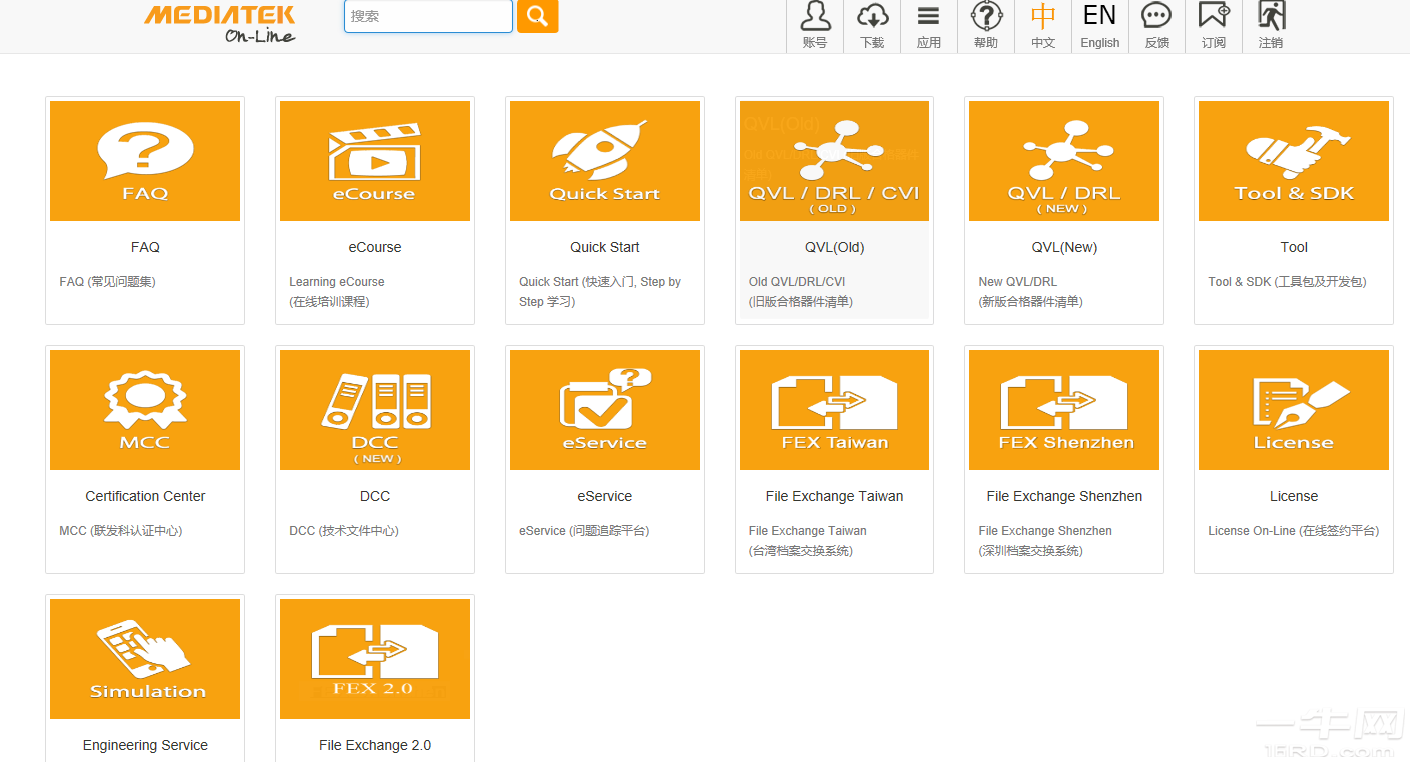The image size is (1410, 762).
Task: Open the Tool & SDK hammer tile icon
Action: (1294, 161)
